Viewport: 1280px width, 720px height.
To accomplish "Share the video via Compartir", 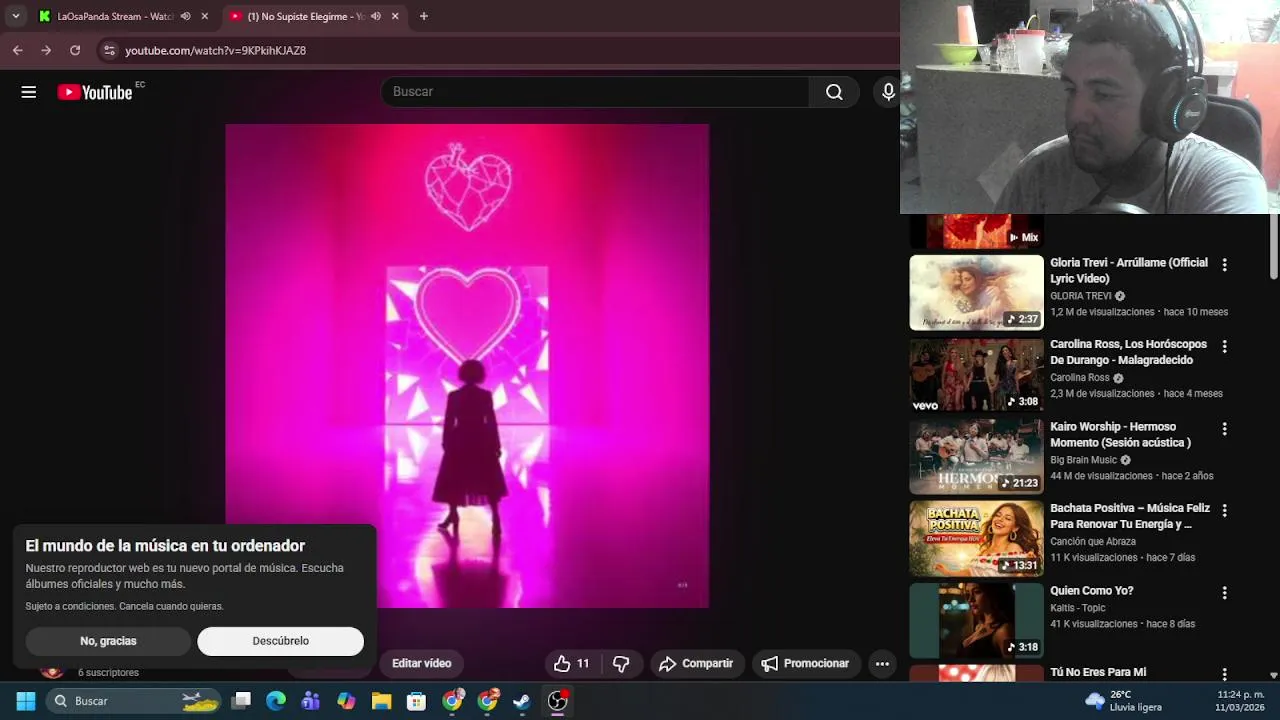I will (x=696, y=663).
